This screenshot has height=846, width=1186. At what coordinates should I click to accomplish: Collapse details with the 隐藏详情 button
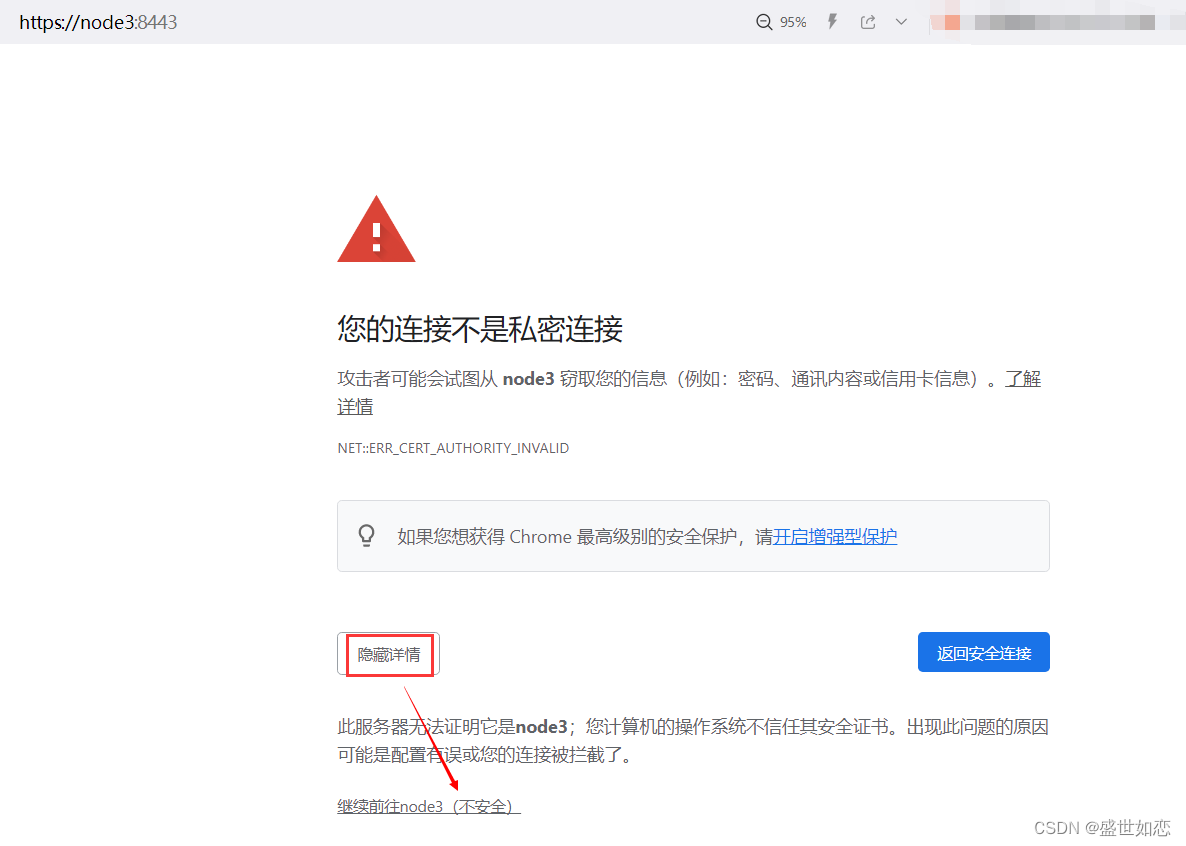(x=388, y=653)
